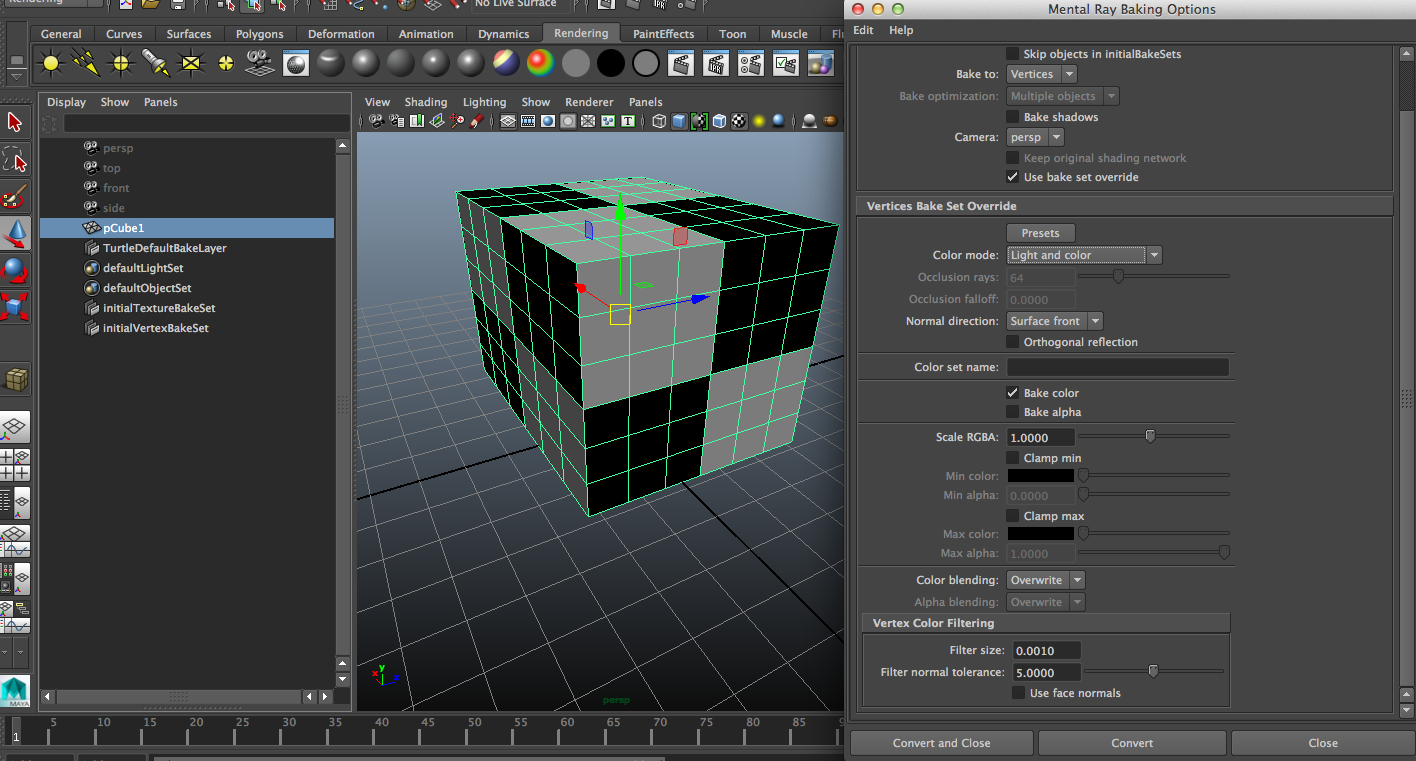Click the Volume Light shelf icon
This screenshot has height=761, width=1416.
click(x=225, y=64)
